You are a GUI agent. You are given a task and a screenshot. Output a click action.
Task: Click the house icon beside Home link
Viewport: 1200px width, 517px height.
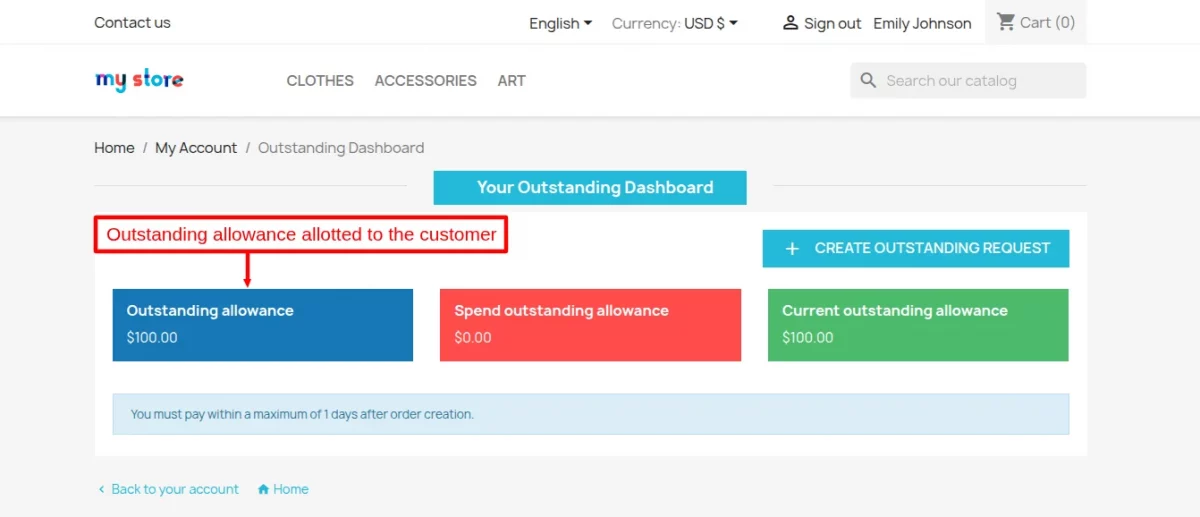[x=264, y=490]
